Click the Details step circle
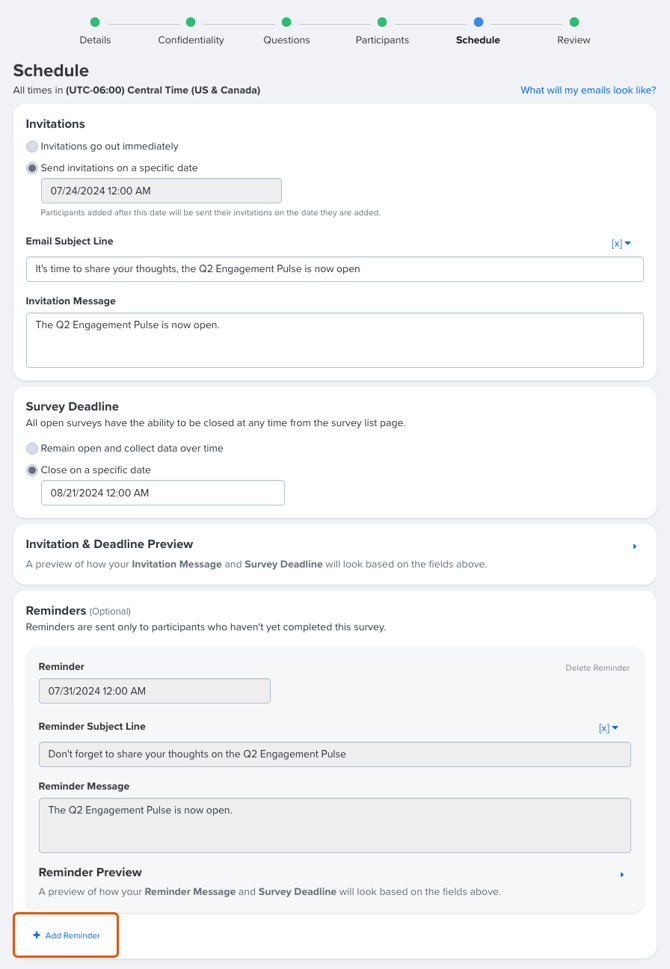The image size is (670, 969). tap(95, 22)
